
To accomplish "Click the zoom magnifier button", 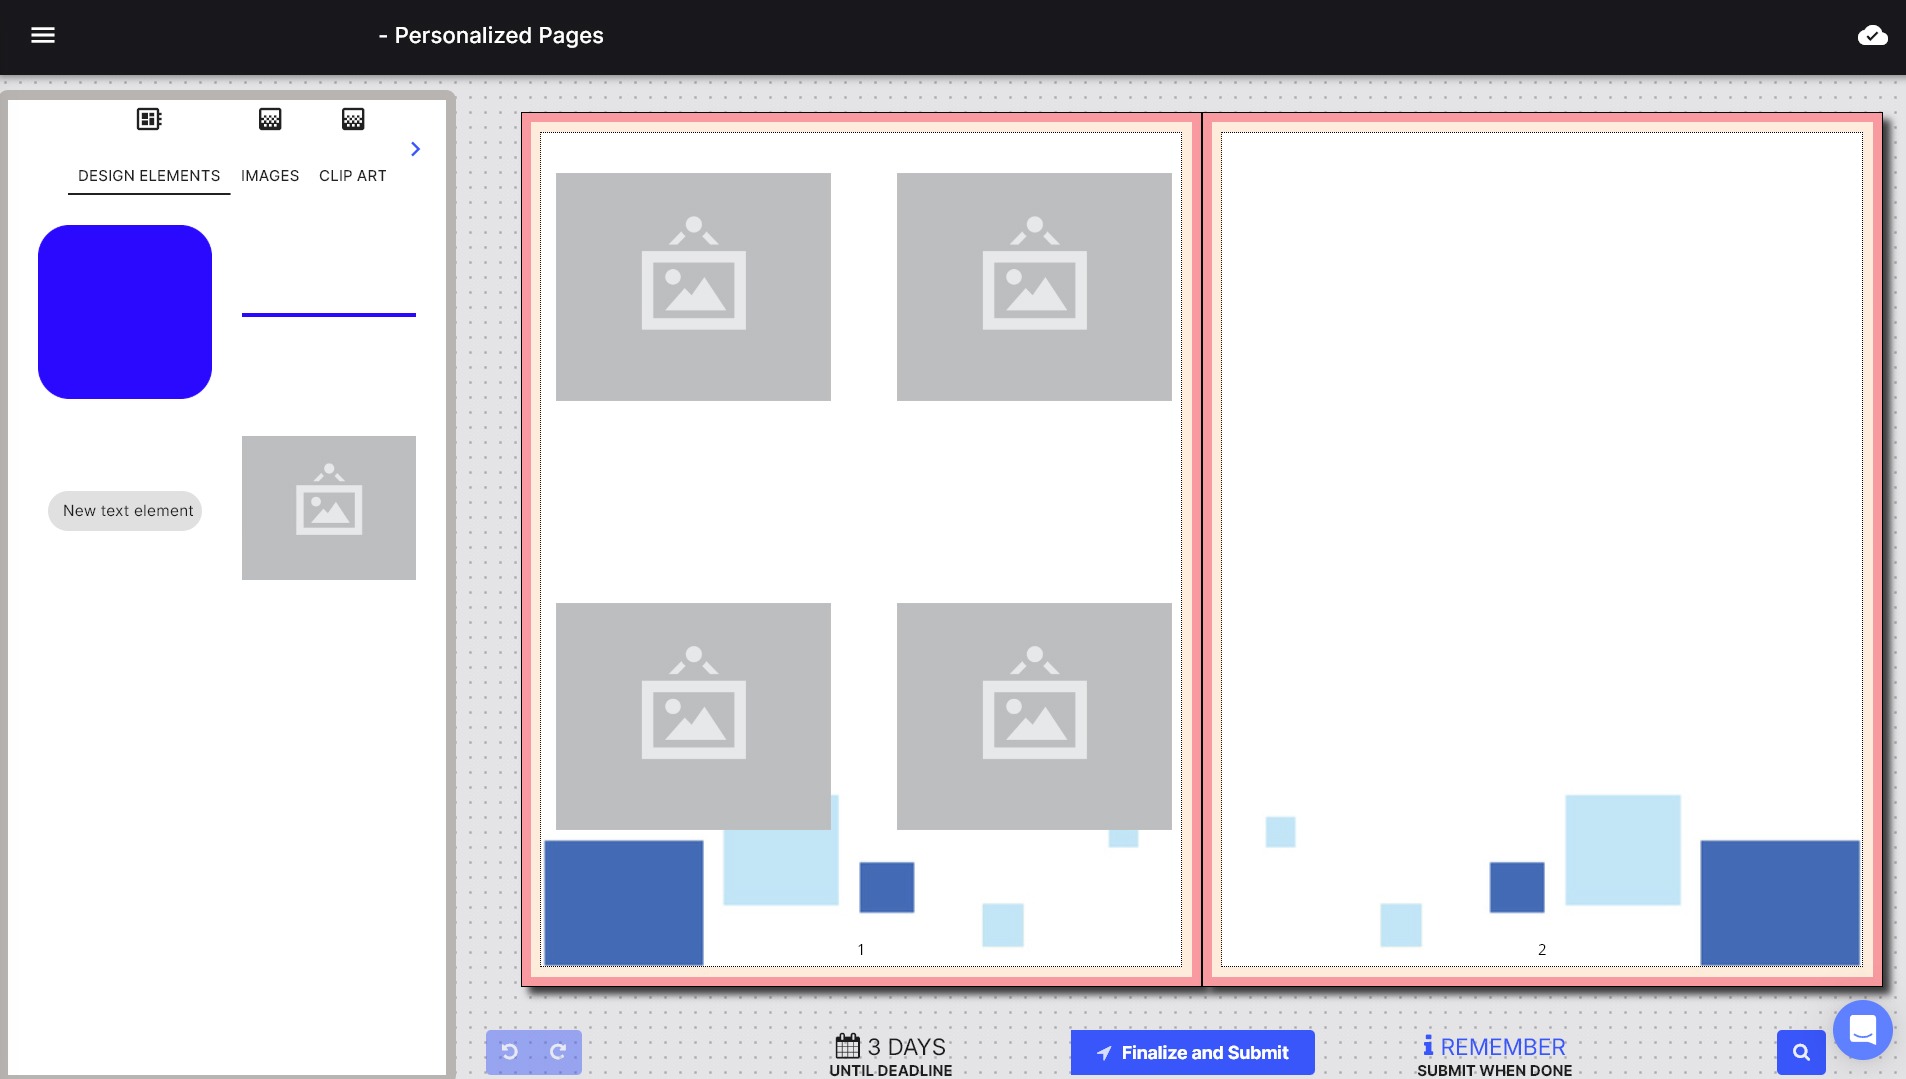I will click(x=1801, y=1053).
